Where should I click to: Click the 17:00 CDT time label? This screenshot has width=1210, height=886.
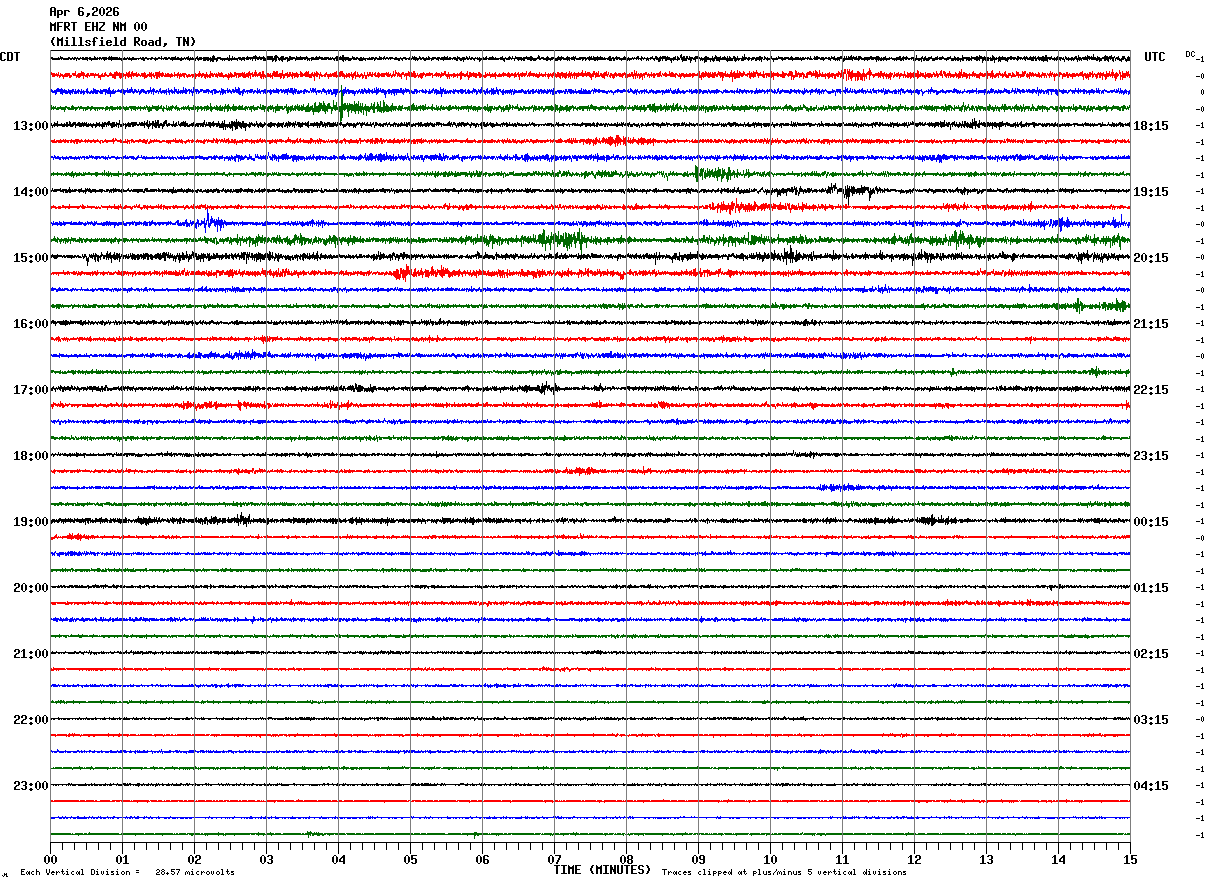point(31,389)
